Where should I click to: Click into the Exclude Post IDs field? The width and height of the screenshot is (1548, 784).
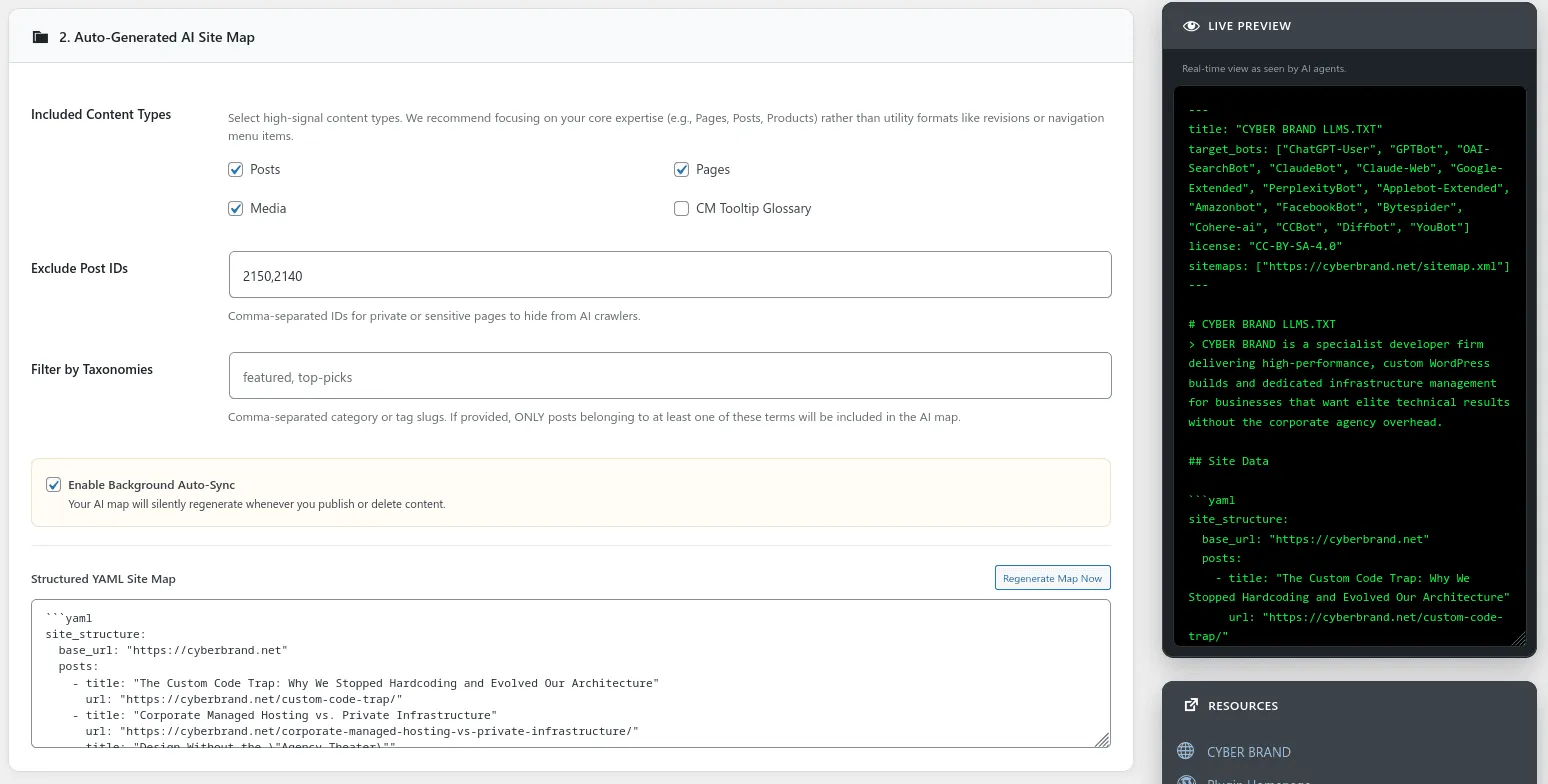(670, 275)
